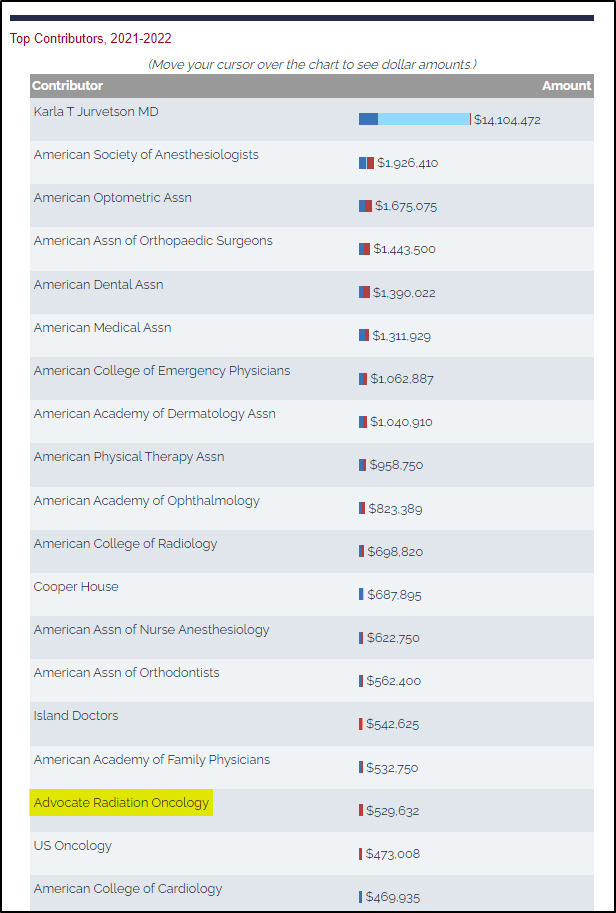Select the American College of Cardiology row
The image size is (616, 913).
(x=312, y=894)
